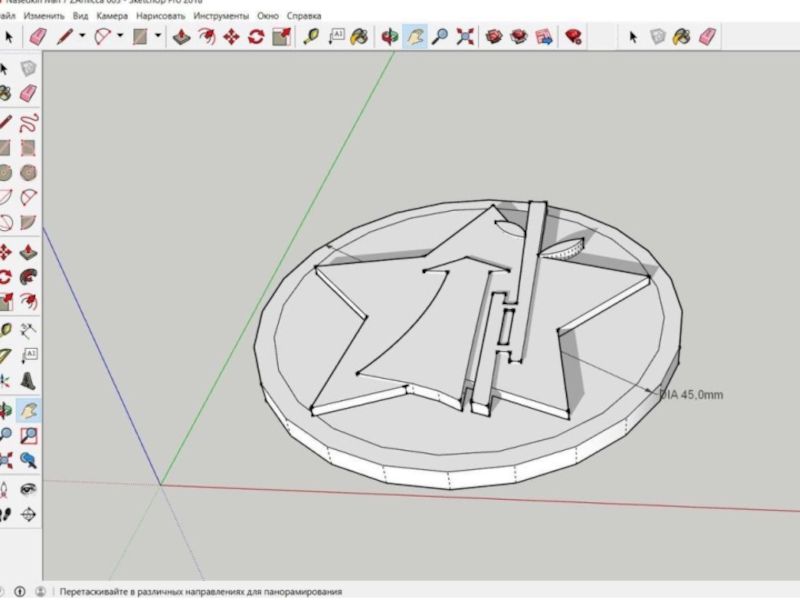Activate the Push/Pull tool
Viewport: 800px width, 600px height.
[181, 37]
